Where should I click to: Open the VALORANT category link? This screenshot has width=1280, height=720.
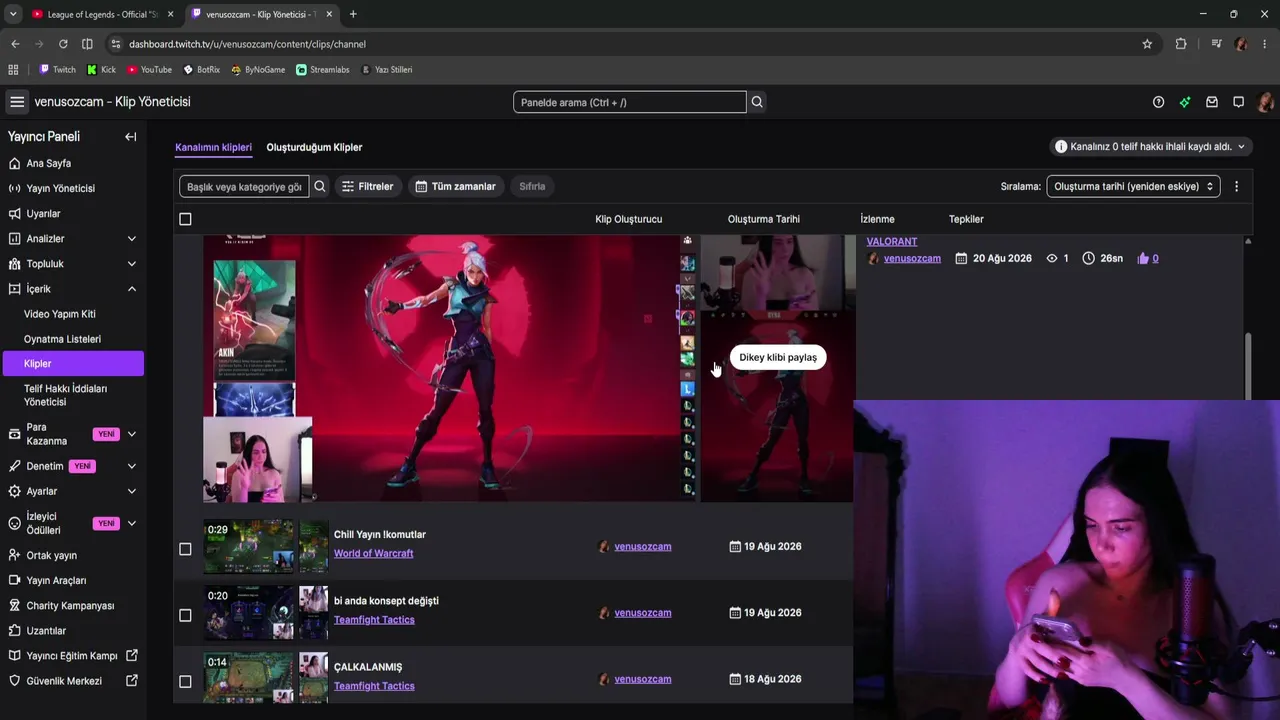[891, 241]
